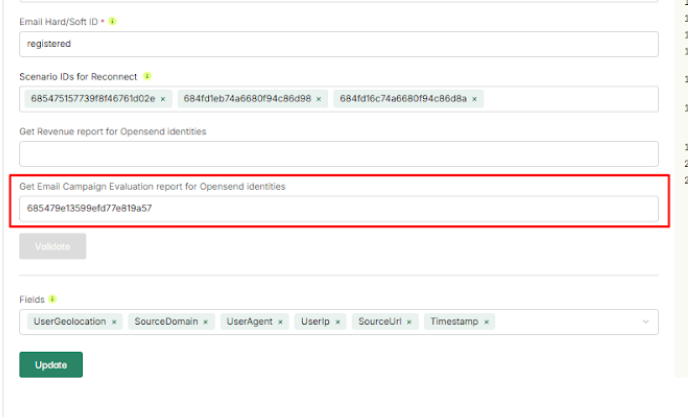This screenshot has width=688, height=417.
Task: Click info icon next to Scenario IDs for Reconnect
Action: pyautogui.click(x=147, y=76)
